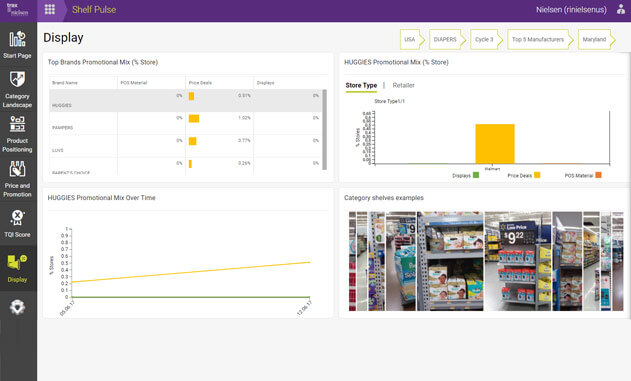Open the user profile icon
This screenshot has width=631, height=381.
(x=621, y=9)
